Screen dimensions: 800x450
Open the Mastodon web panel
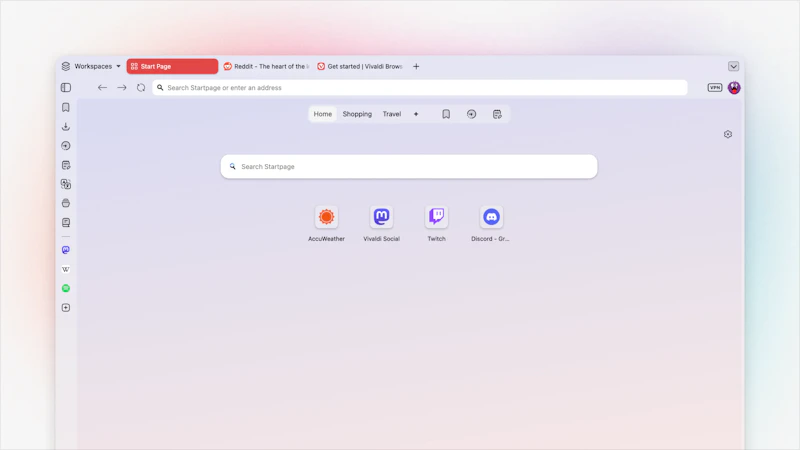66,250
